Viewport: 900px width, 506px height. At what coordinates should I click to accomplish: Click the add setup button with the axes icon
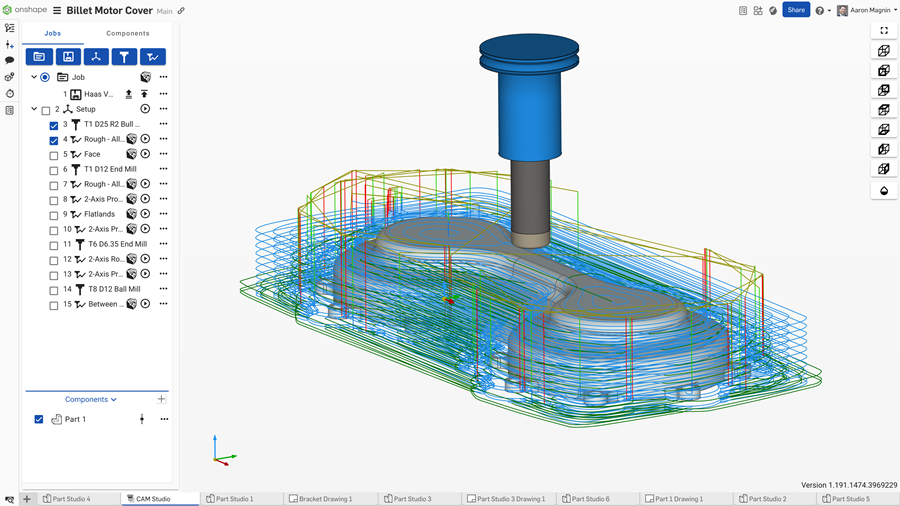(x=96, y=57)
